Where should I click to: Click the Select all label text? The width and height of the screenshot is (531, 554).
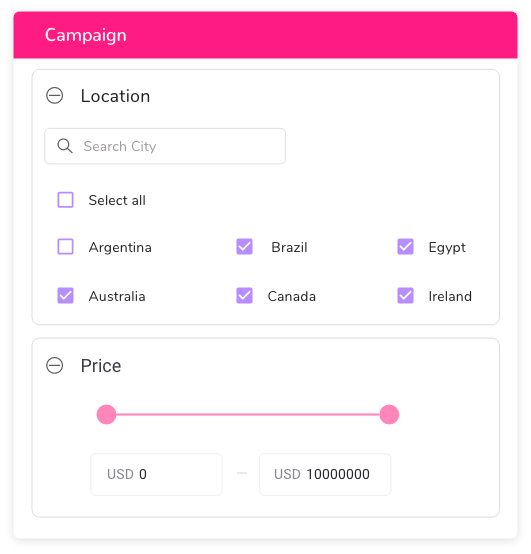(x=117, y=200)
